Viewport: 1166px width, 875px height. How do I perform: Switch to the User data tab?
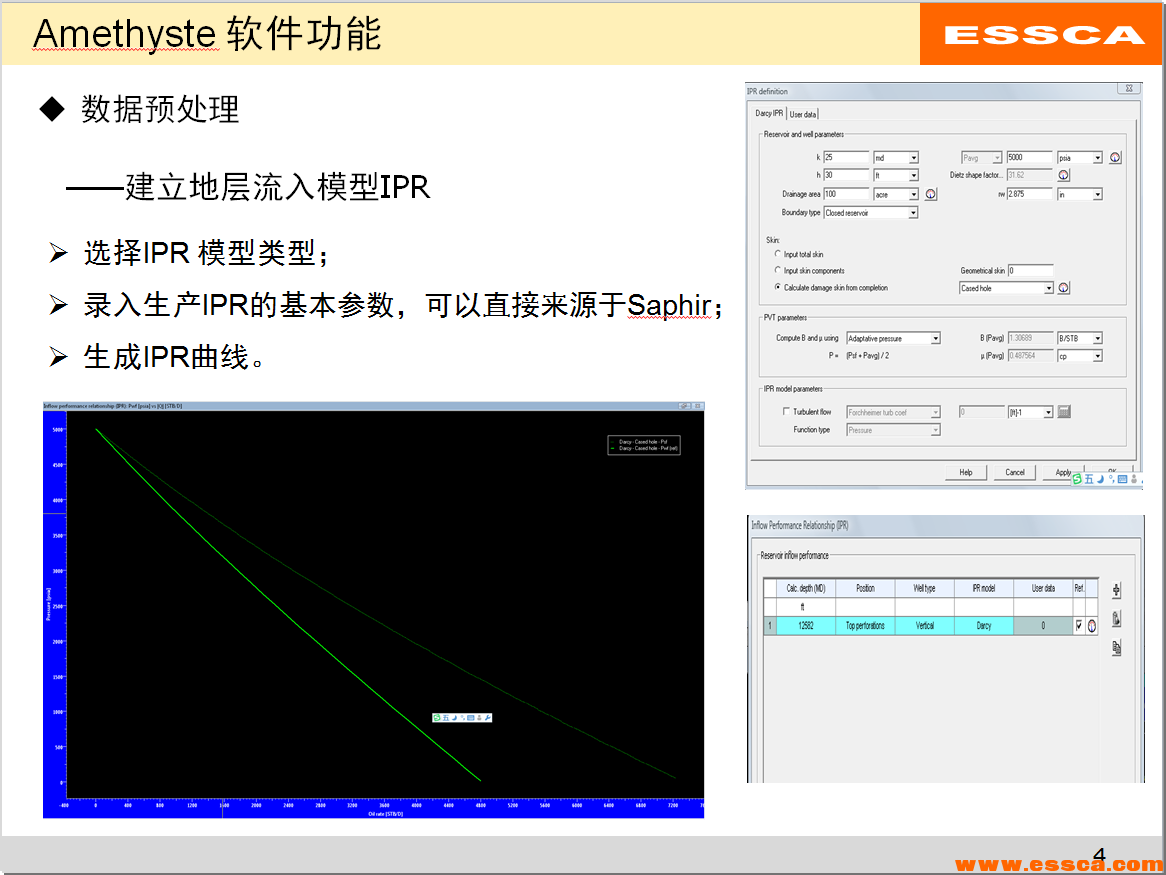(x=803, y=114)
